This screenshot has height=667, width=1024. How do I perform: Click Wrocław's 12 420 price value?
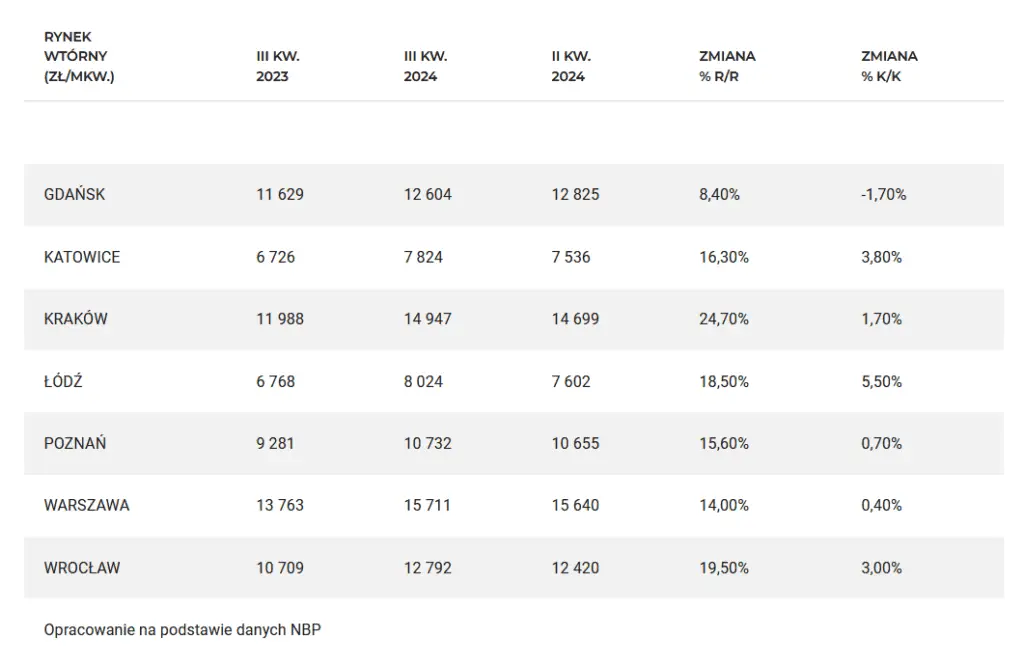(575, 567)
